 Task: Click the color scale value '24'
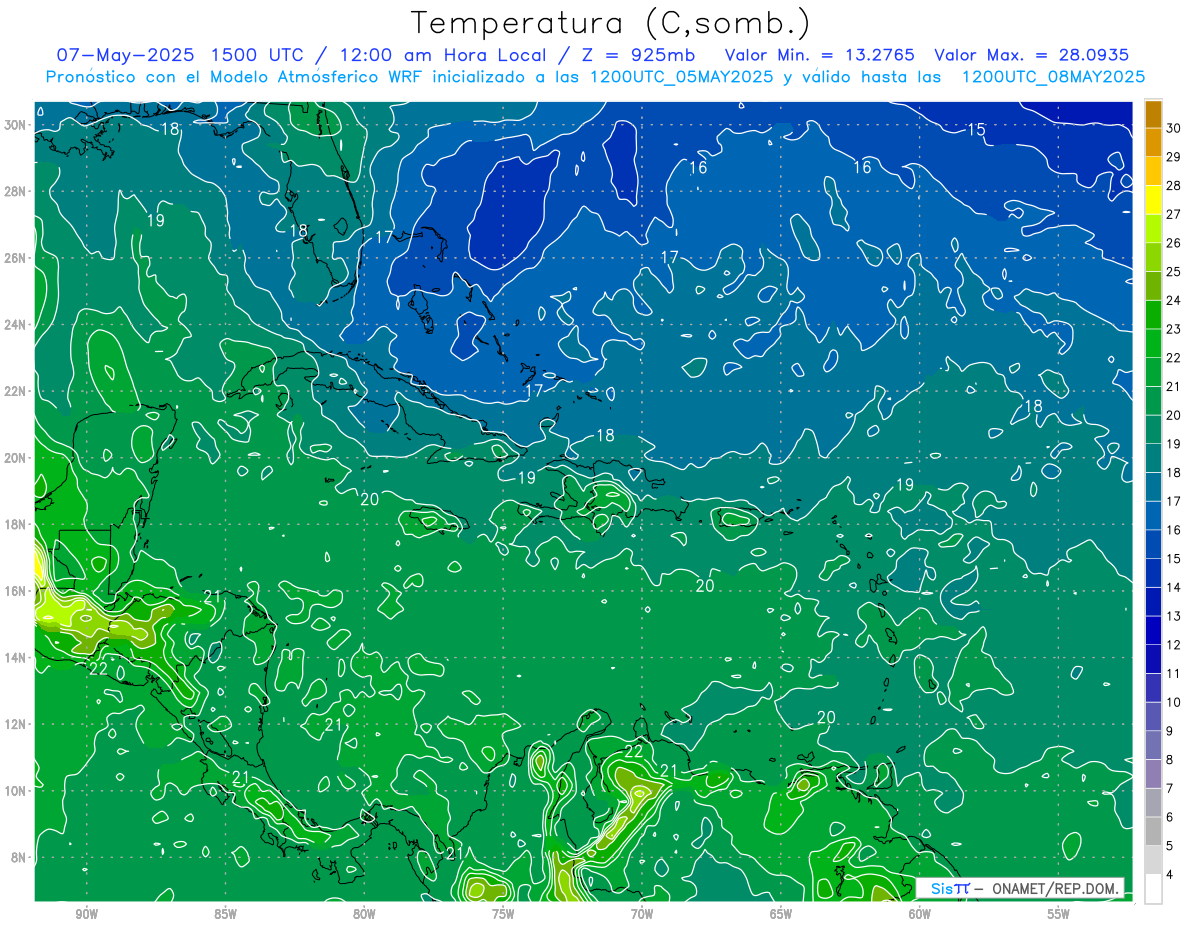[x=1174, y=300]
